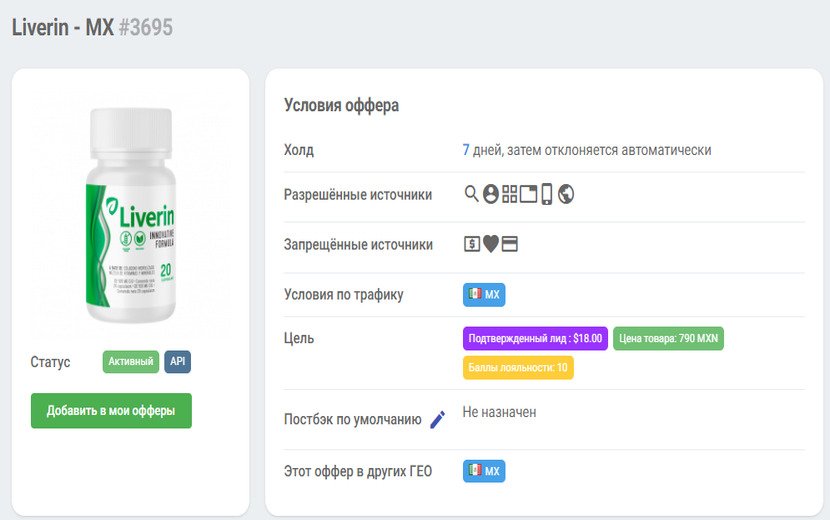Click the account/person source icon

pos(490,194)
